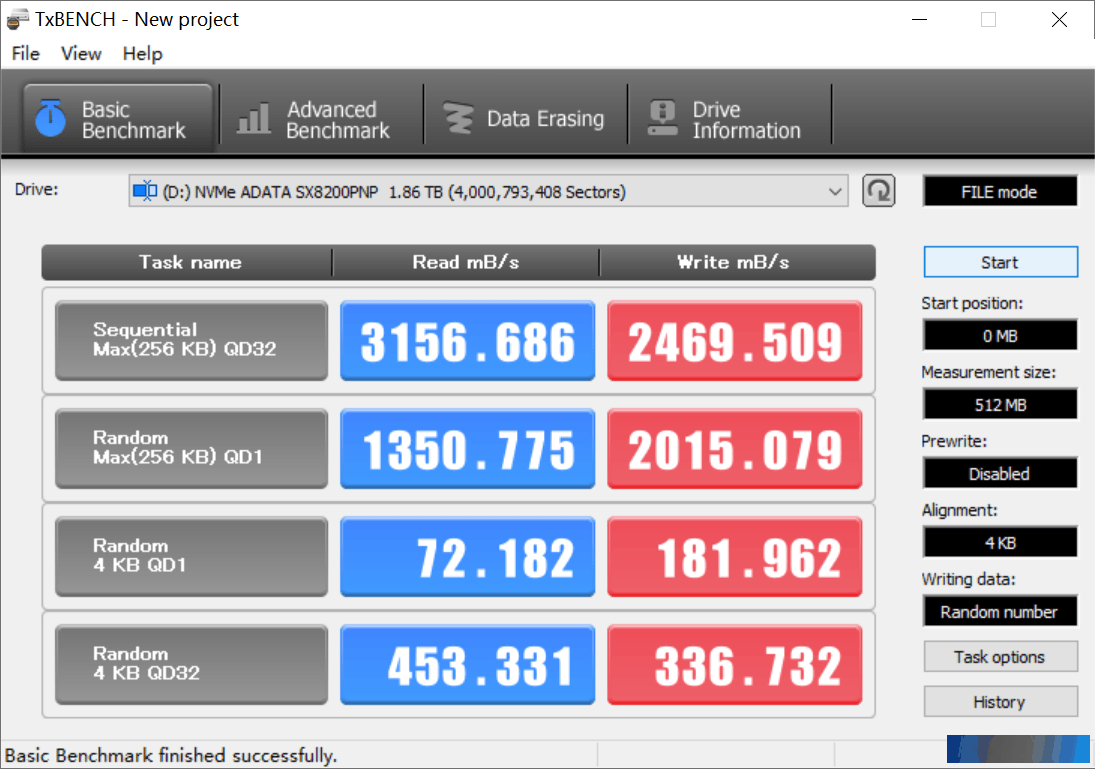The height and width of the screenshot is (769, 1095).
Task: Click the Drive Information disk icon
Action: [x=662, y=117]
